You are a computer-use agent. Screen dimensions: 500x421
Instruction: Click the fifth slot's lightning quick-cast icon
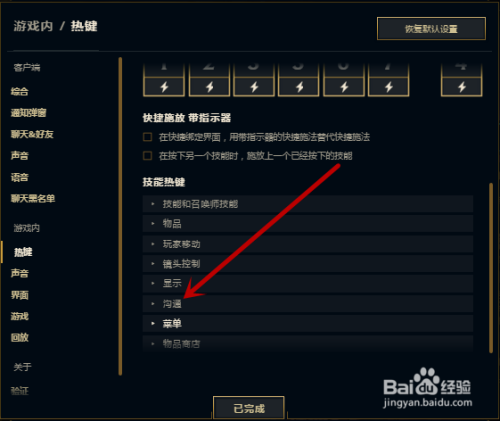point(344,87)
